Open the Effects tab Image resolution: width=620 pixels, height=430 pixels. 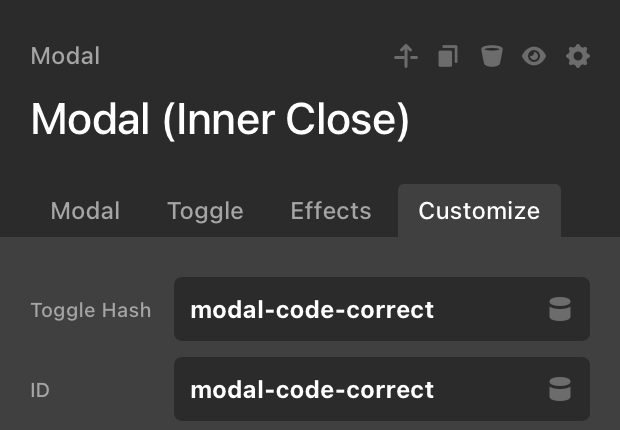coord(330,211)
